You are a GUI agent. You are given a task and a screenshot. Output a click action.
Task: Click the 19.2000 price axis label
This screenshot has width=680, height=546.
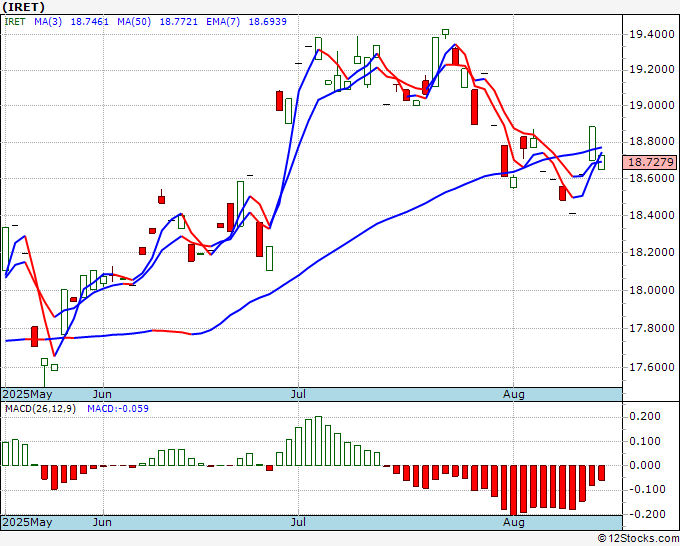point(652,69)
